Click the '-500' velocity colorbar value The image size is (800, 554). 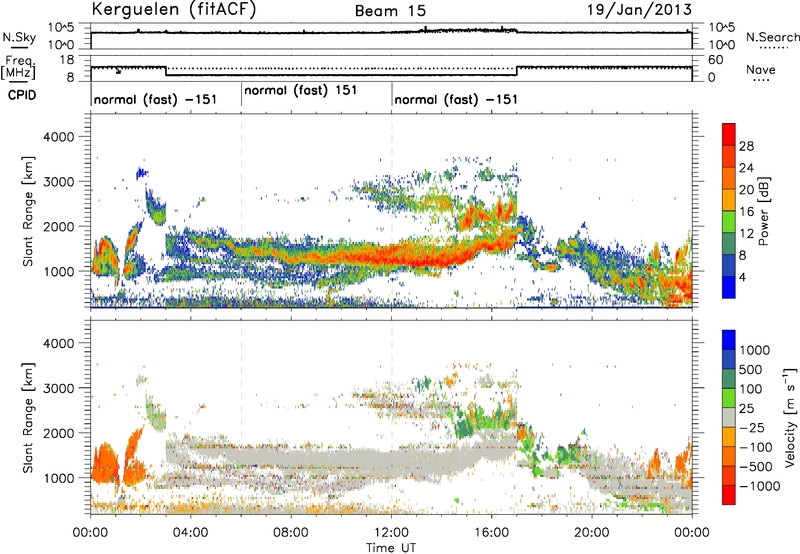tap(756, 466)
